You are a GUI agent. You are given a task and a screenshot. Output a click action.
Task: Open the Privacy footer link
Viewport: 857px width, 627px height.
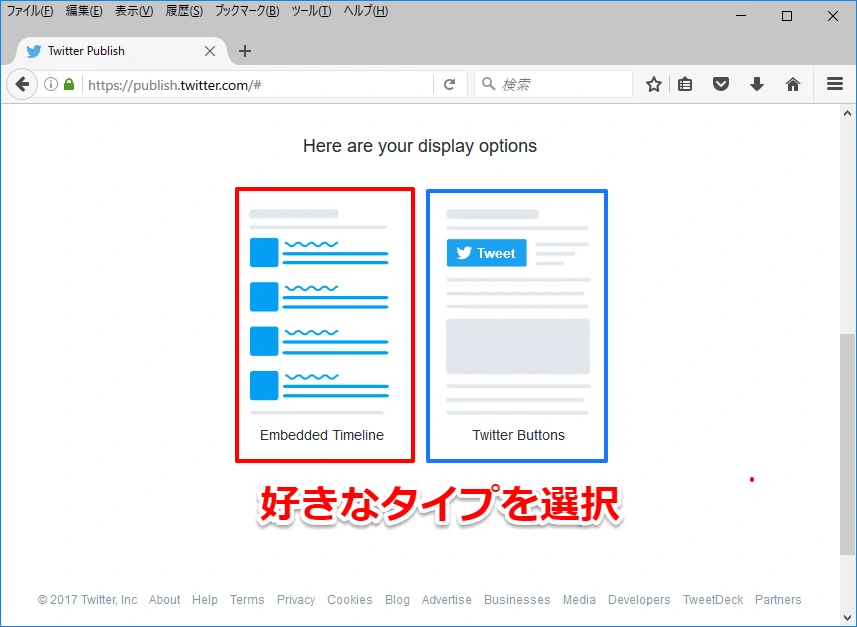[296, 600]
